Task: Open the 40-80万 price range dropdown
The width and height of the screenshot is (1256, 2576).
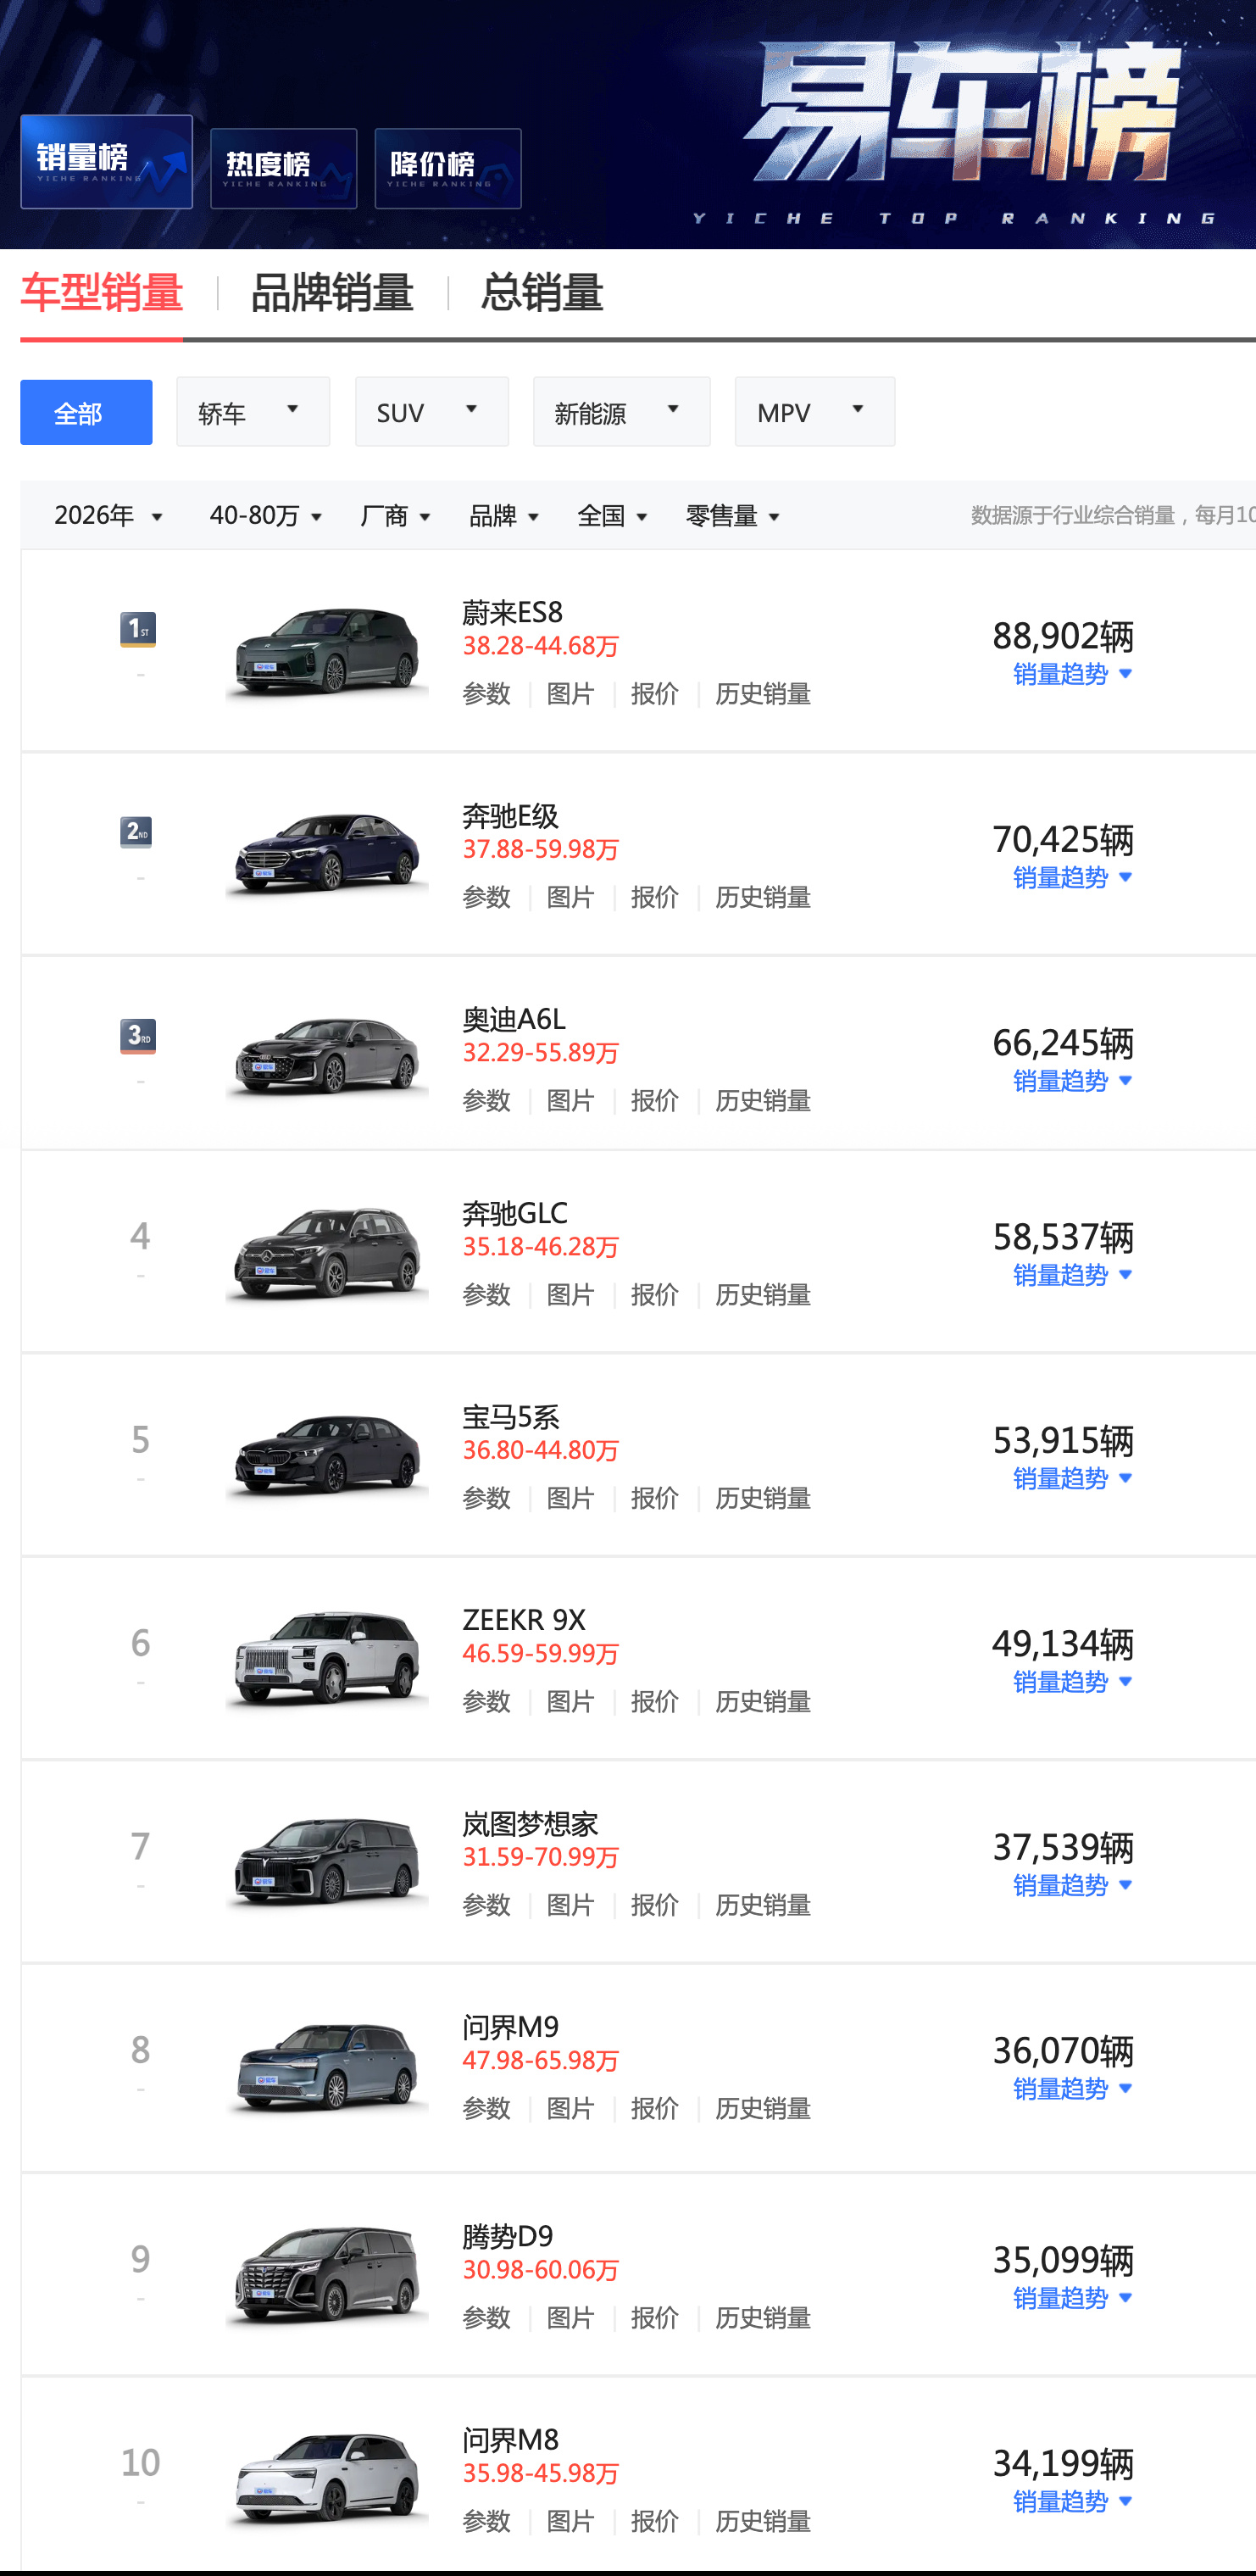Action: (x=265, y=516)
